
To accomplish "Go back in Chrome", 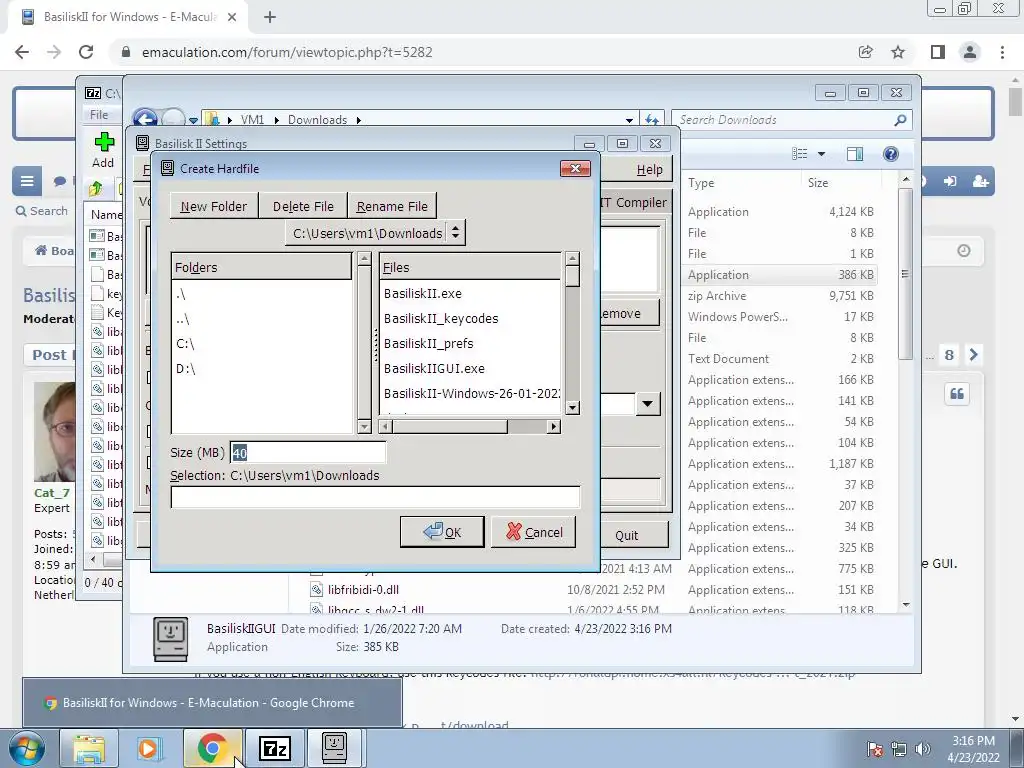I will 22,52.
